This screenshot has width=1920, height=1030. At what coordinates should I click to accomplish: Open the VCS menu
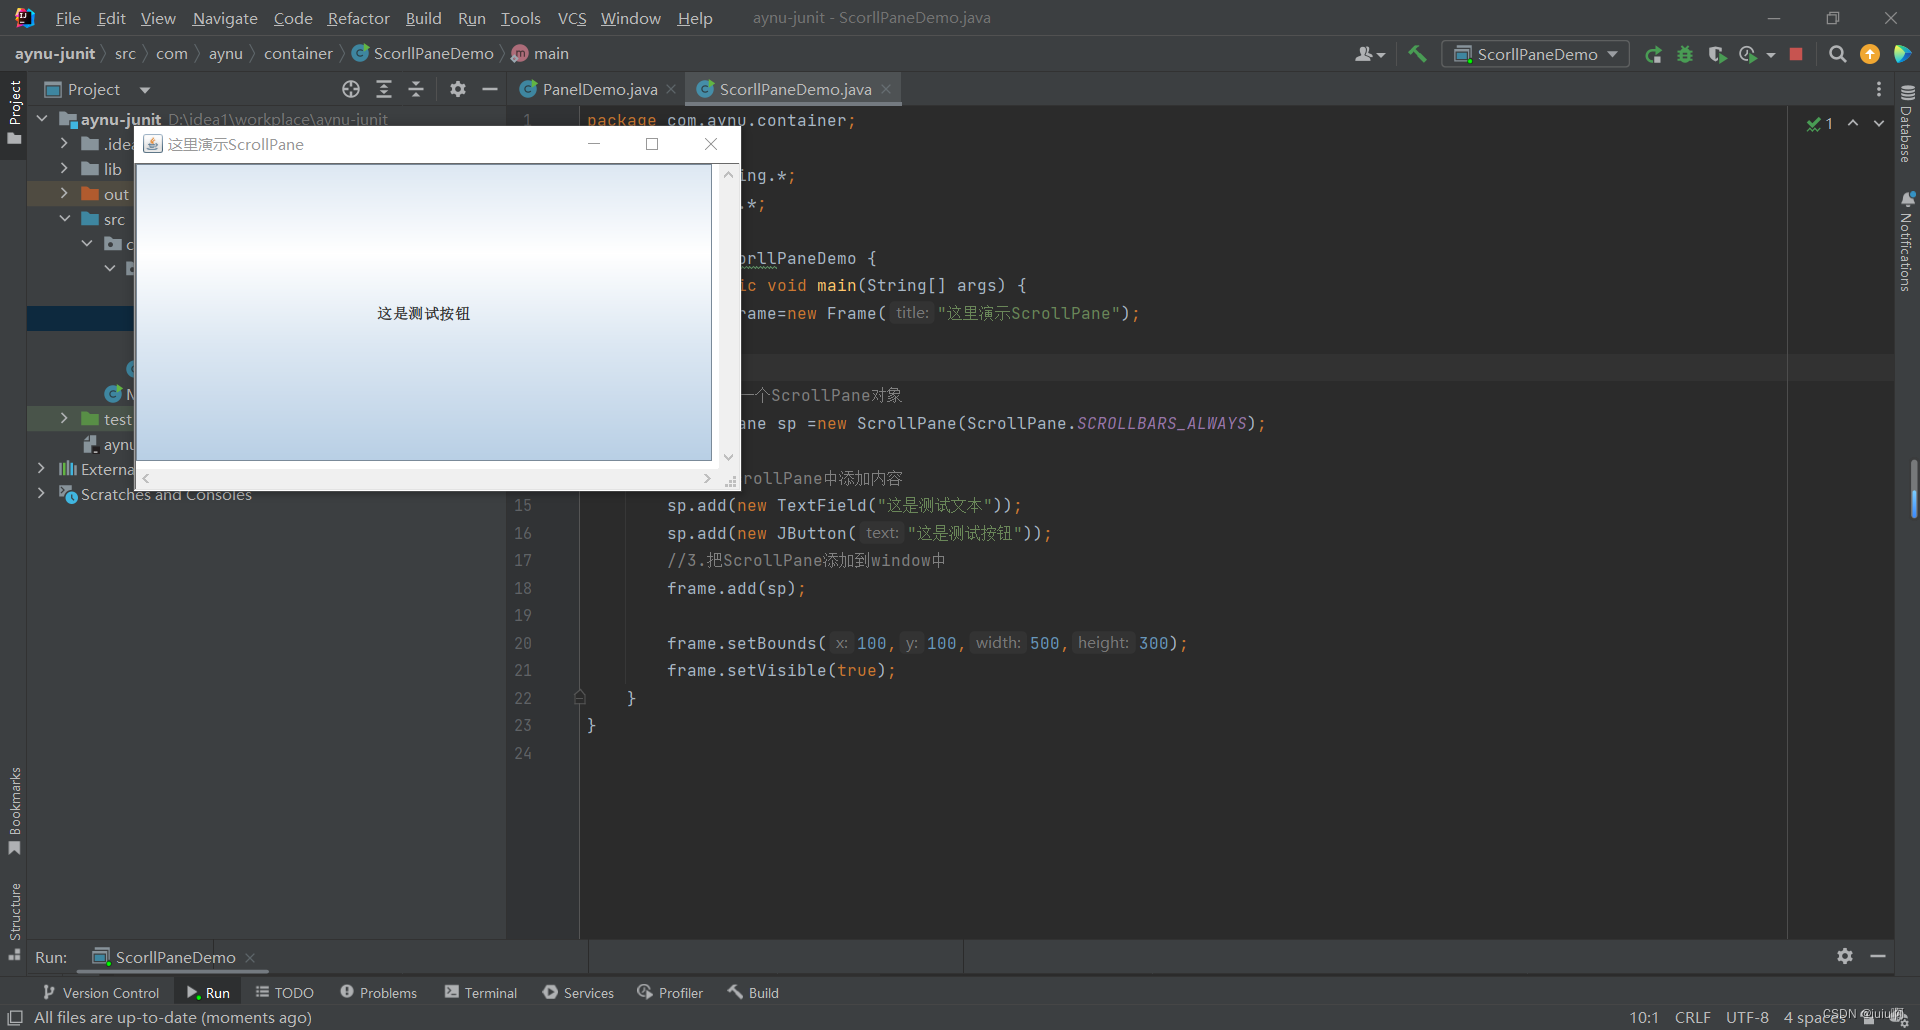coord(572,18)
